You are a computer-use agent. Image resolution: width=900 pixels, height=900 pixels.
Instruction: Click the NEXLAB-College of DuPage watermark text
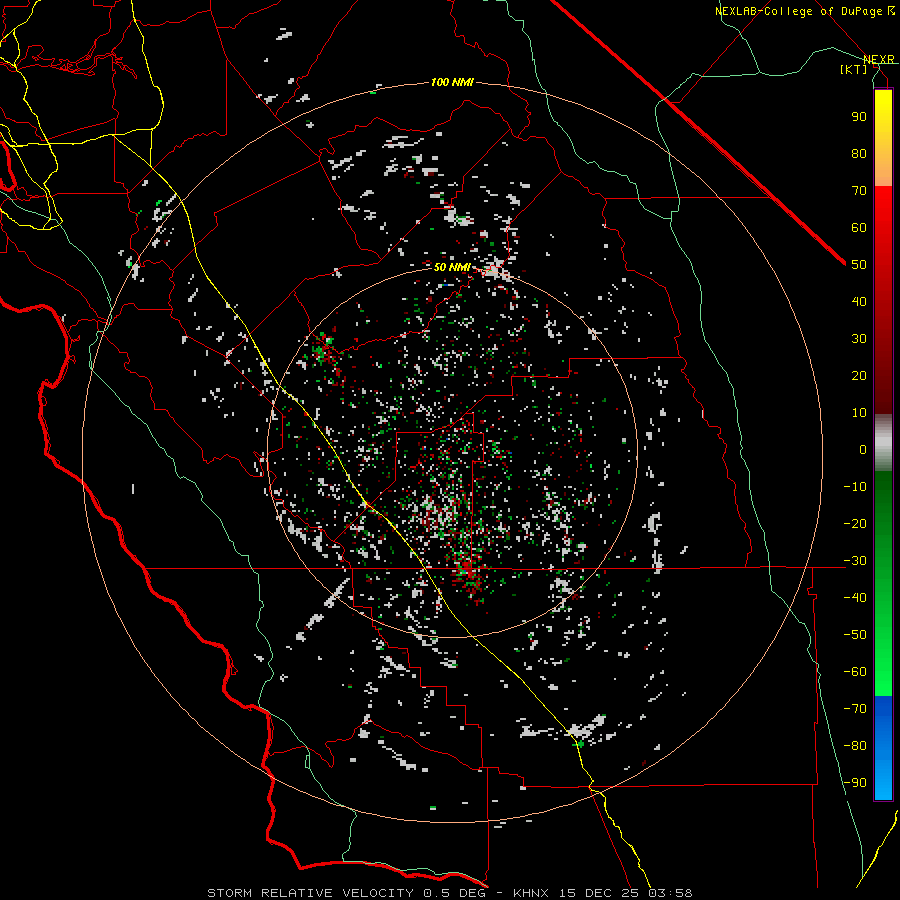[x=804, y=11]
